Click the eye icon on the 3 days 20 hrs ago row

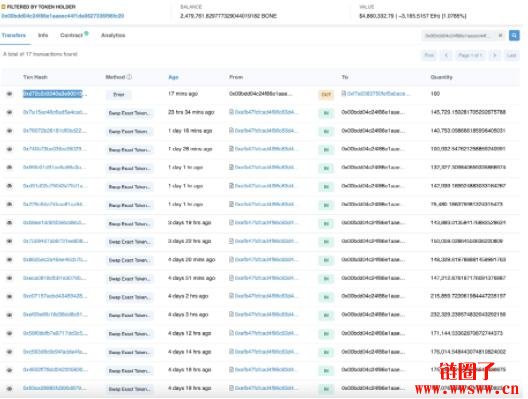pyautogui.click(x=9, y=241)
